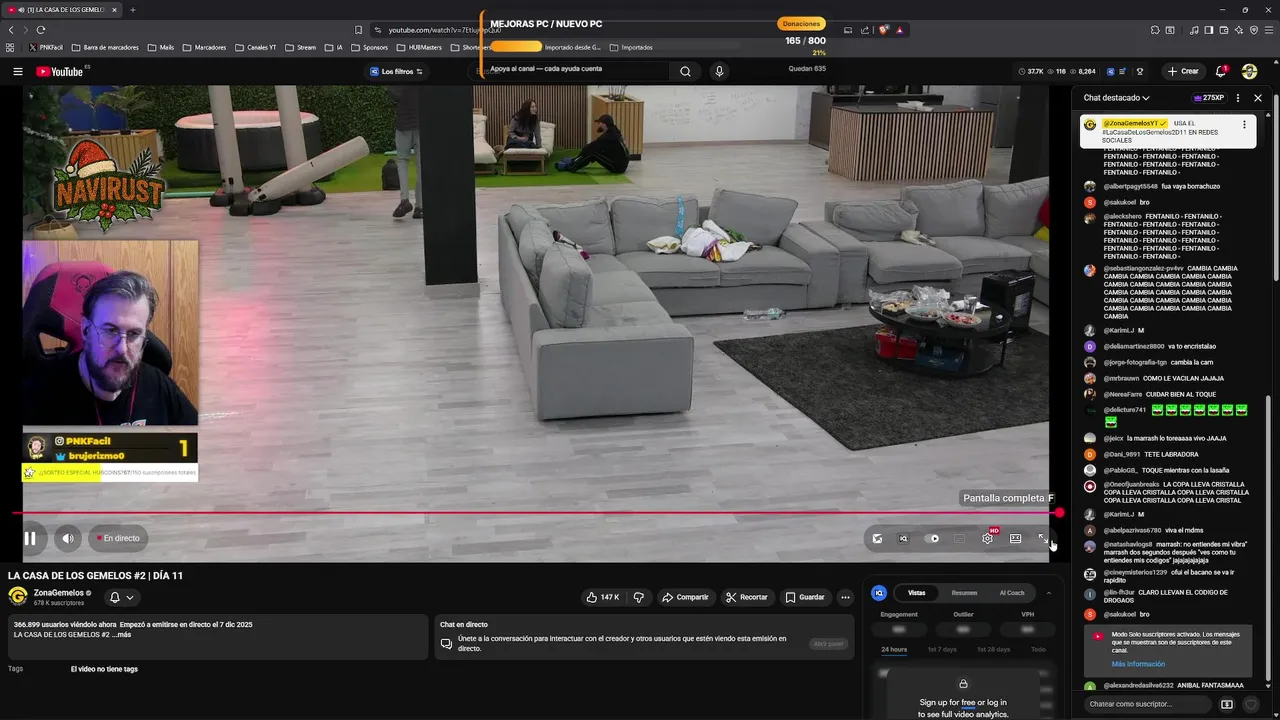Viewport: 1280px width, 720px height.
Task: Select the Todo range tab
Action: 1038,650
